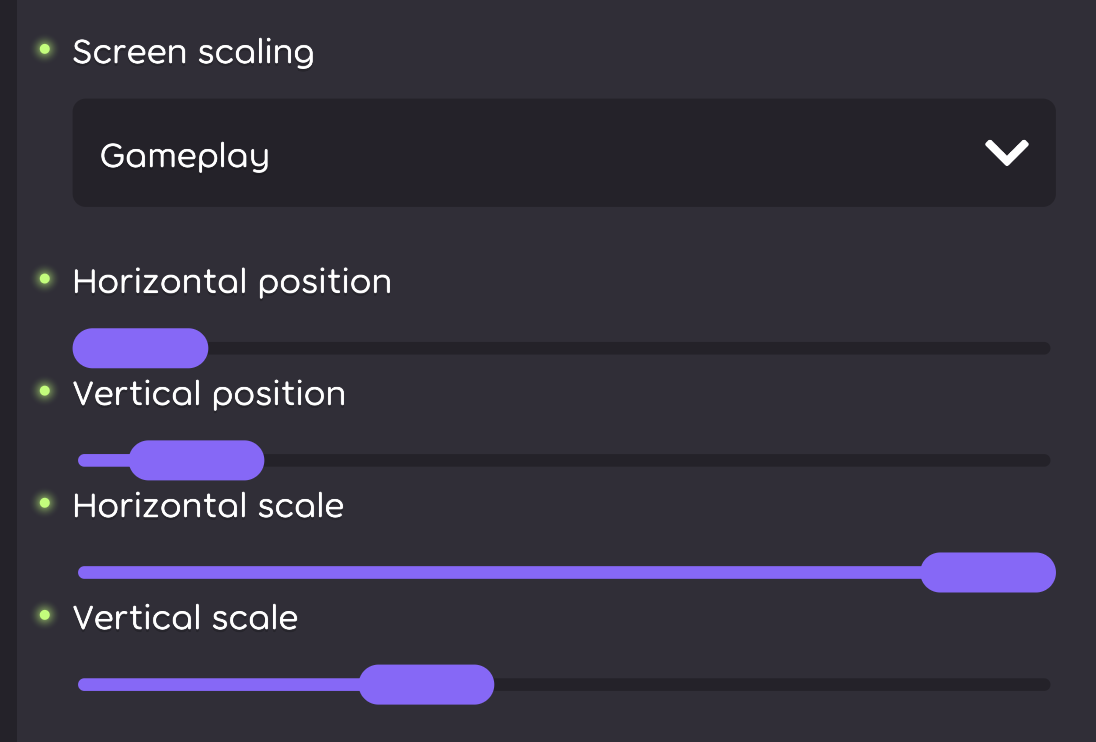This screenshot has height=742, width=1096.
Task: Click the Vertical position slider handle
Action: [196, 460]
